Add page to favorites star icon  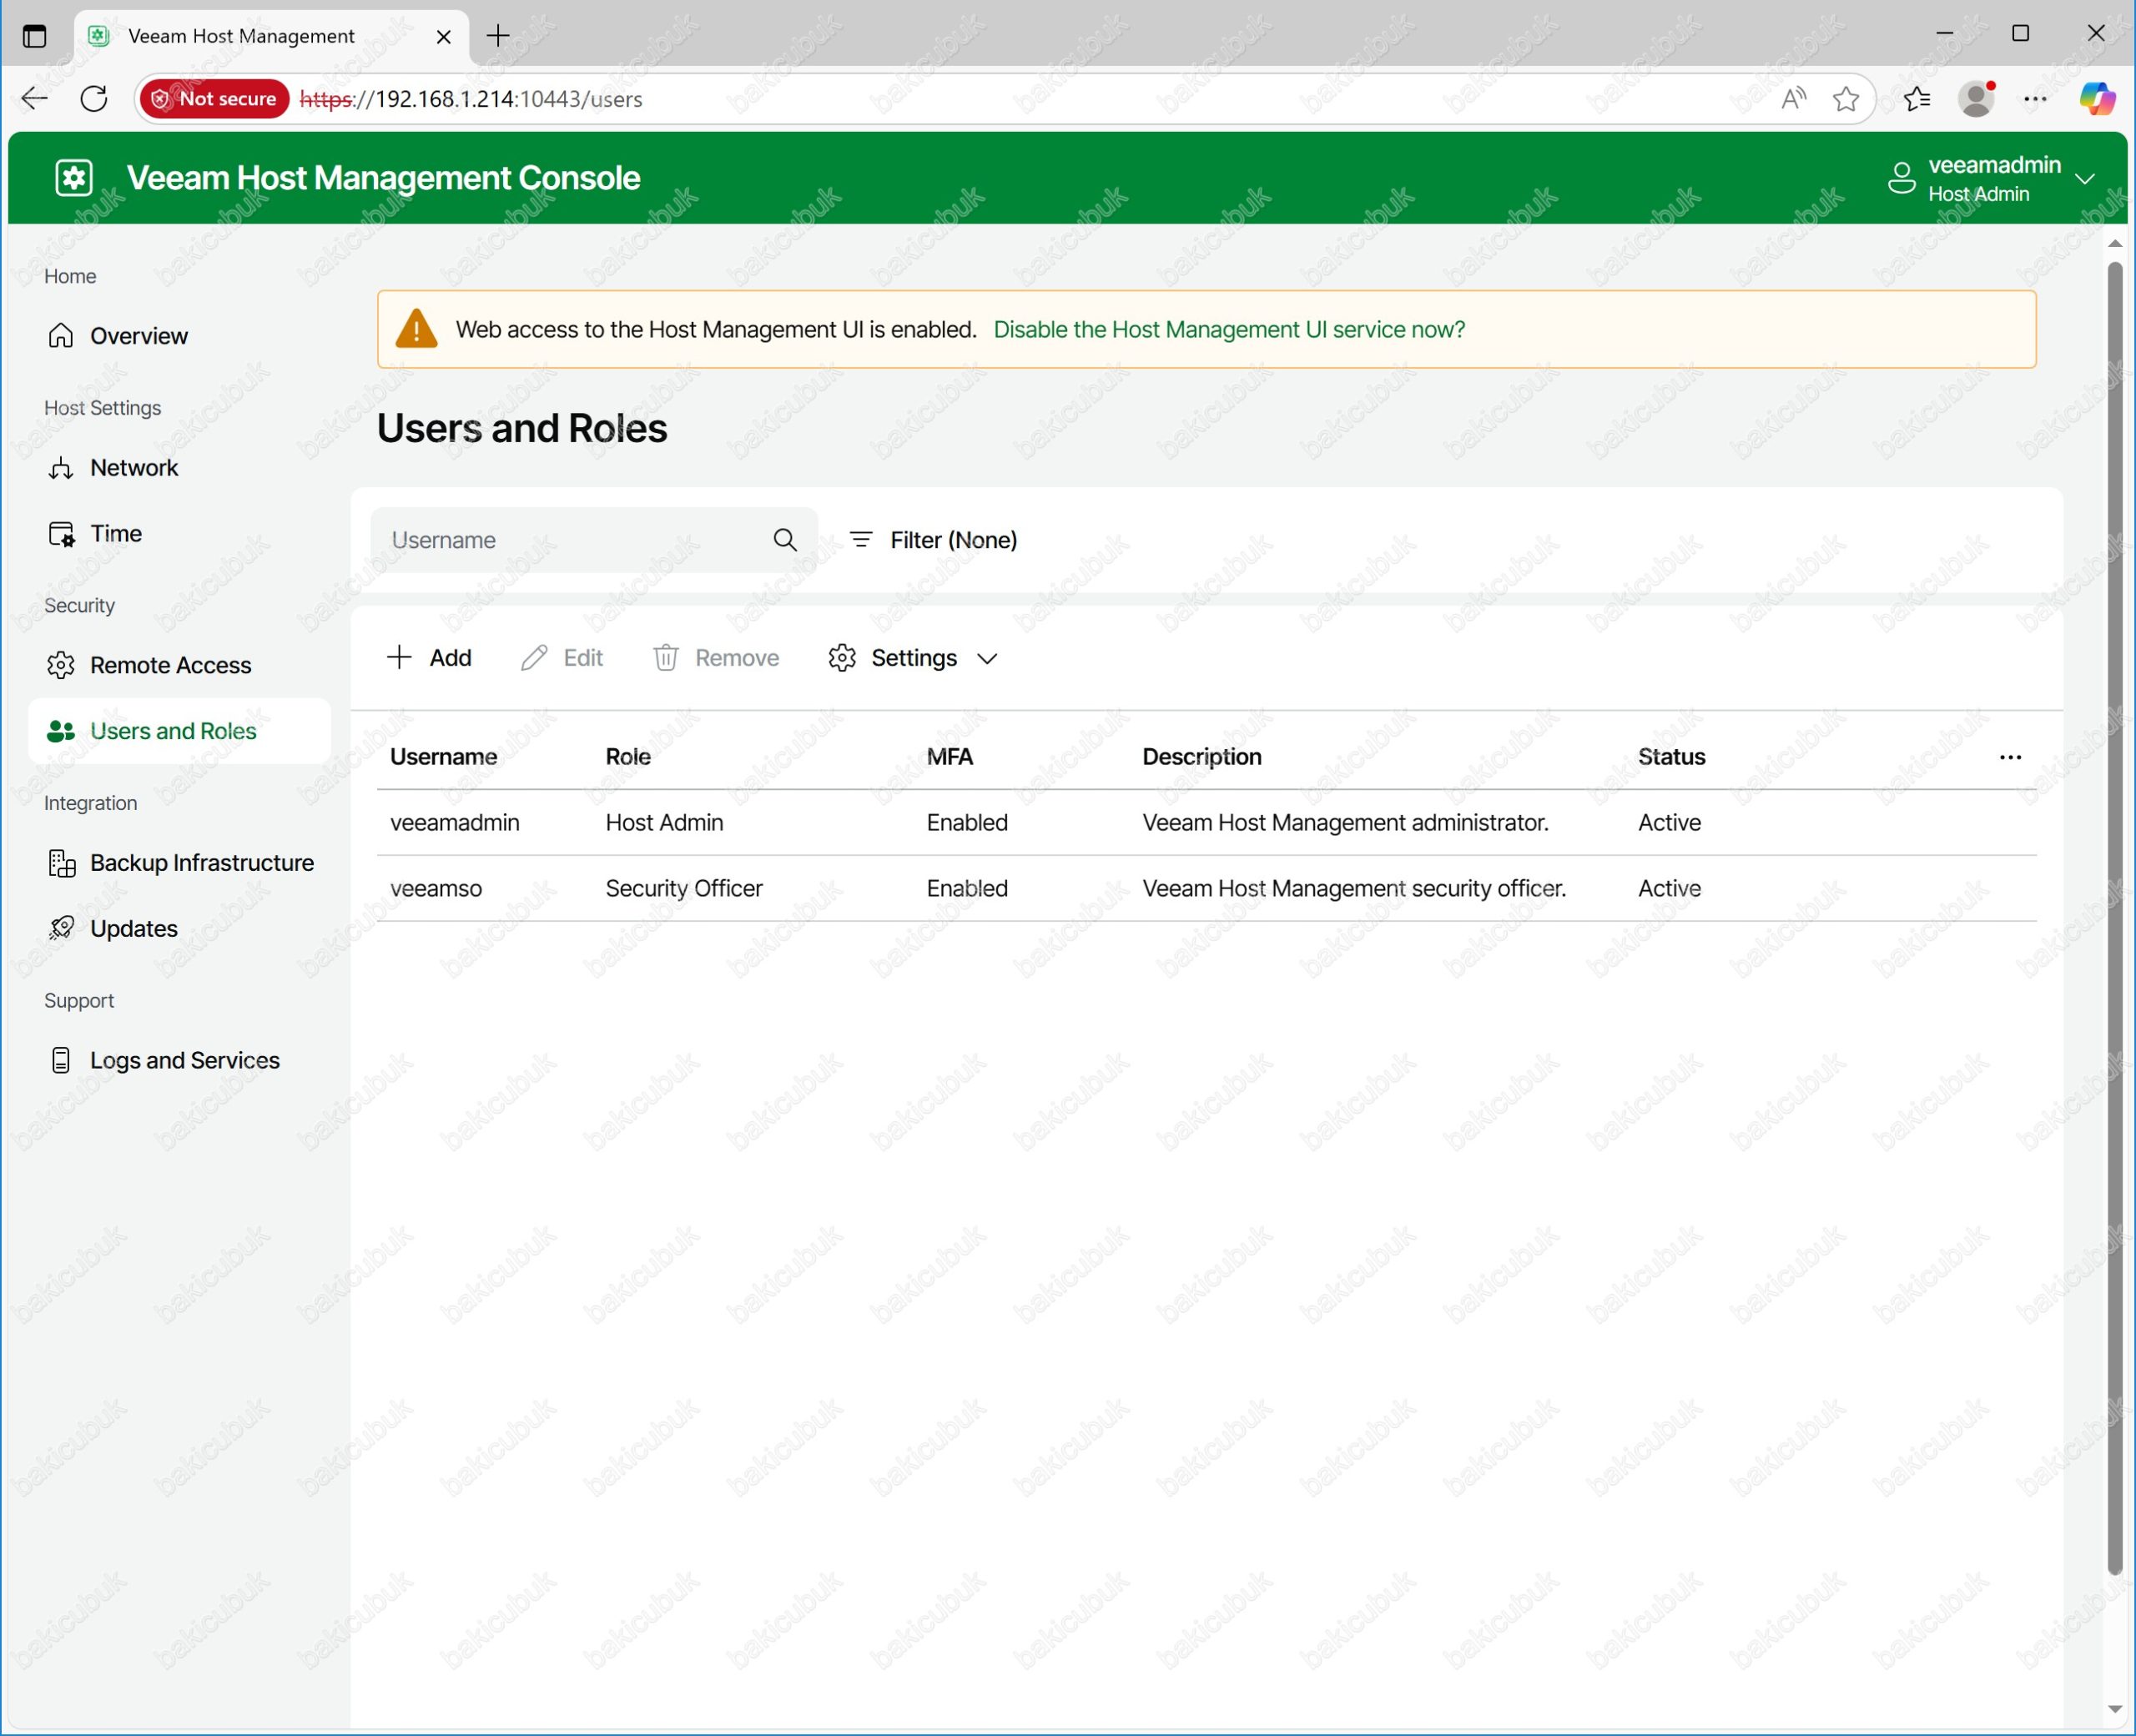tap(1845, 98)
